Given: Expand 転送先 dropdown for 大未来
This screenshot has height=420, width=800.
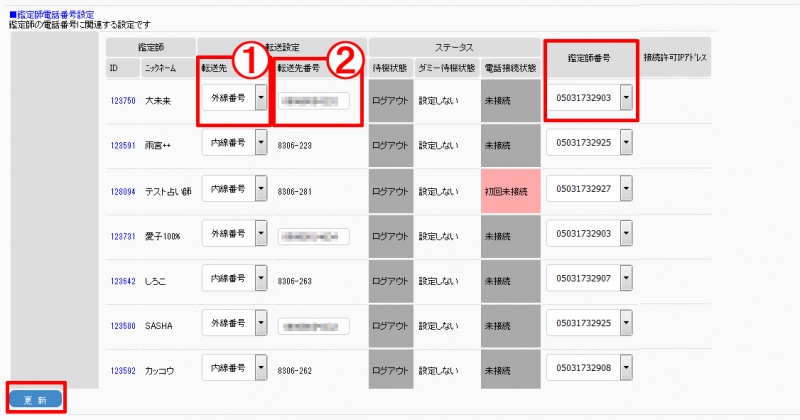Looking at the screenshot, I should point(260,98).
